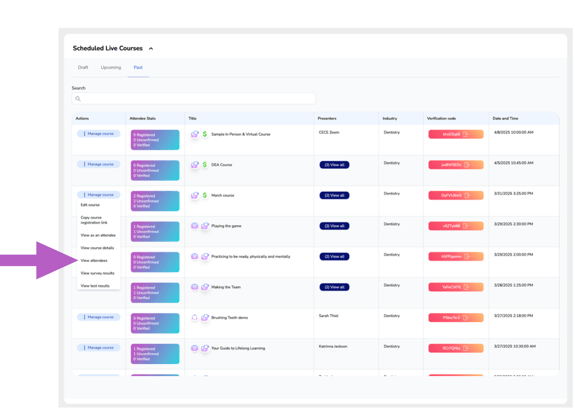The width and height of the screenshot is (575, 412).
Task: Choose Edit course in the dropdown menu
Action: tap(90, 205)
